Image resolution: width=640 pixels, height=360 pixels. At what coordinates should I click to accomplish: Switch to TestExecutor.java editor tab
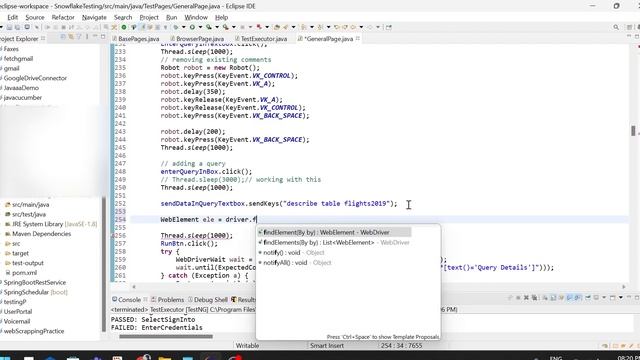point(261,39)
